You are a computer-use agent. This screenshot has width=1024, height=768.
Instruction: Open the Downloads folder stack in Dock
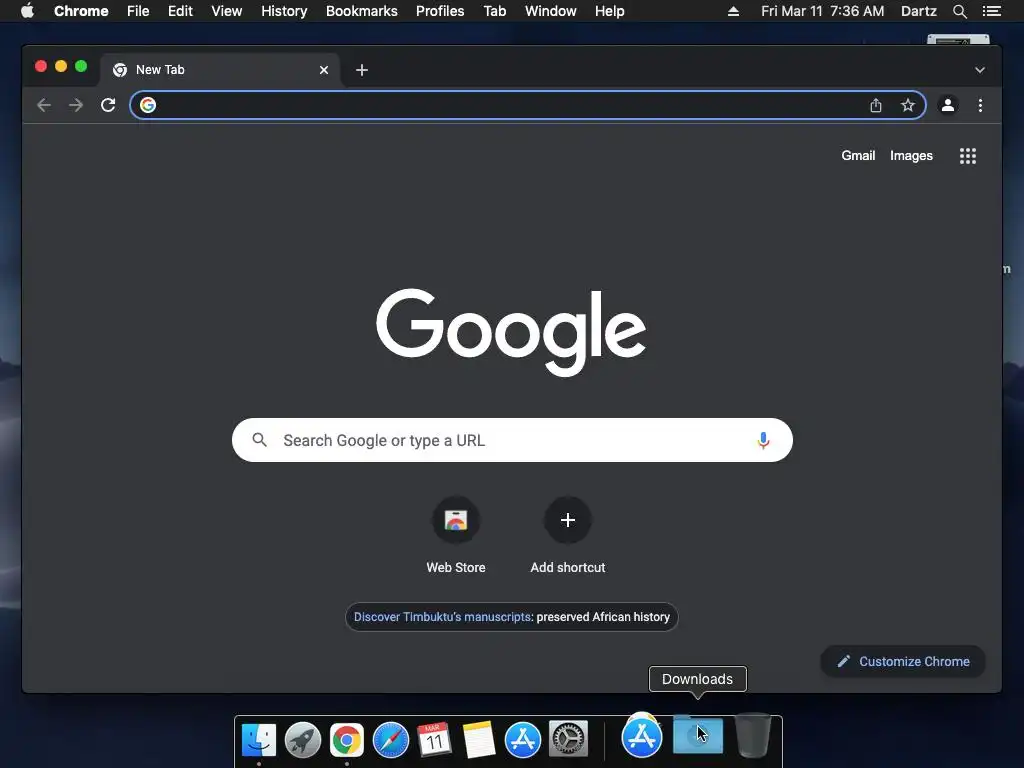pyautogui.click(x=697, y=735)
